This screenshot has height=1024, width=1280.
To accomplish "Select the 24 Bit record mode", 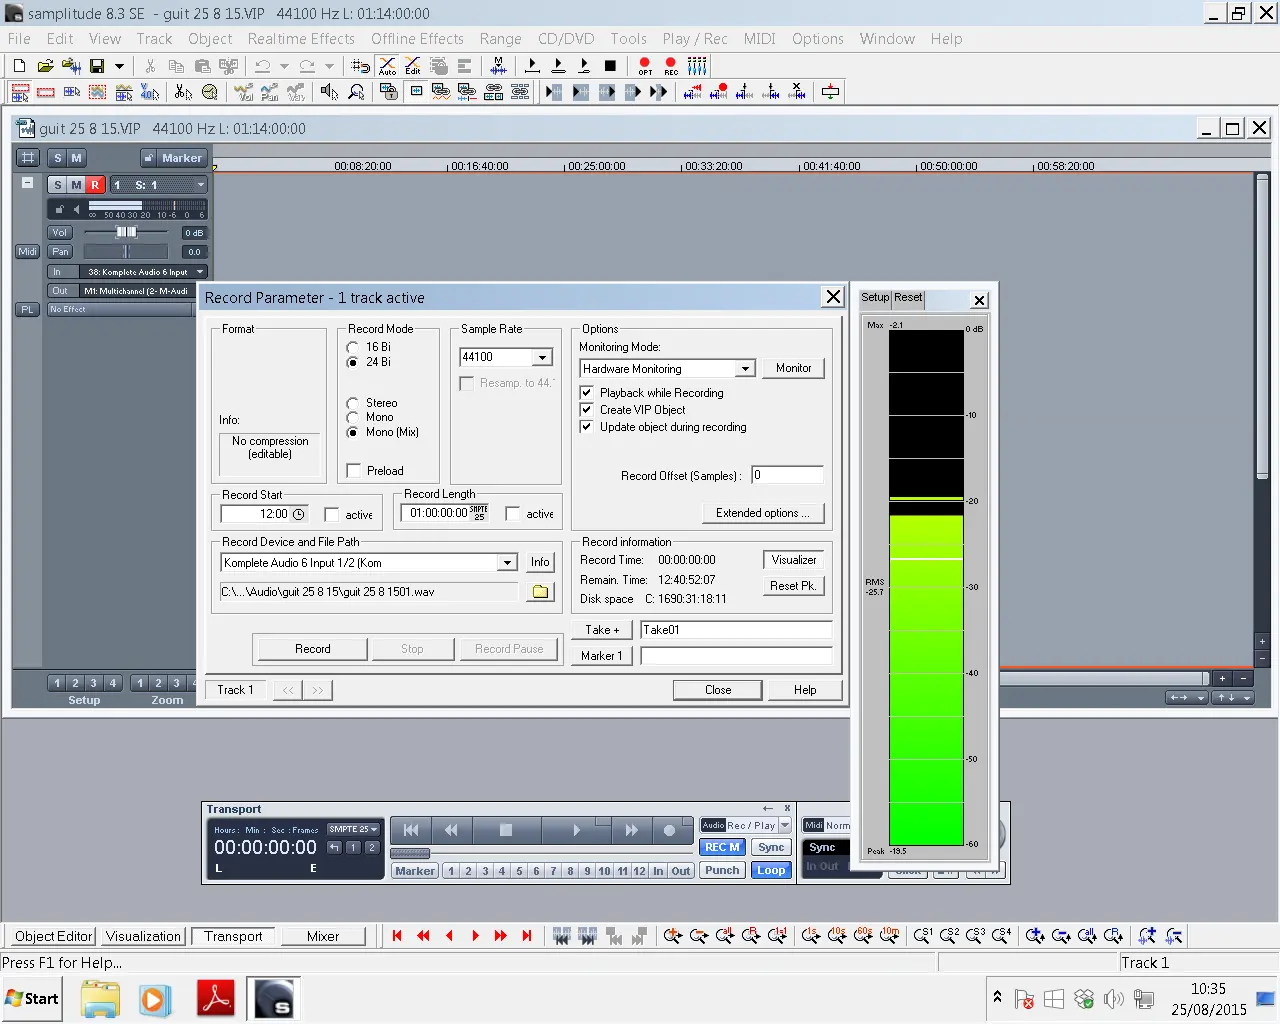I will point(352,362).
